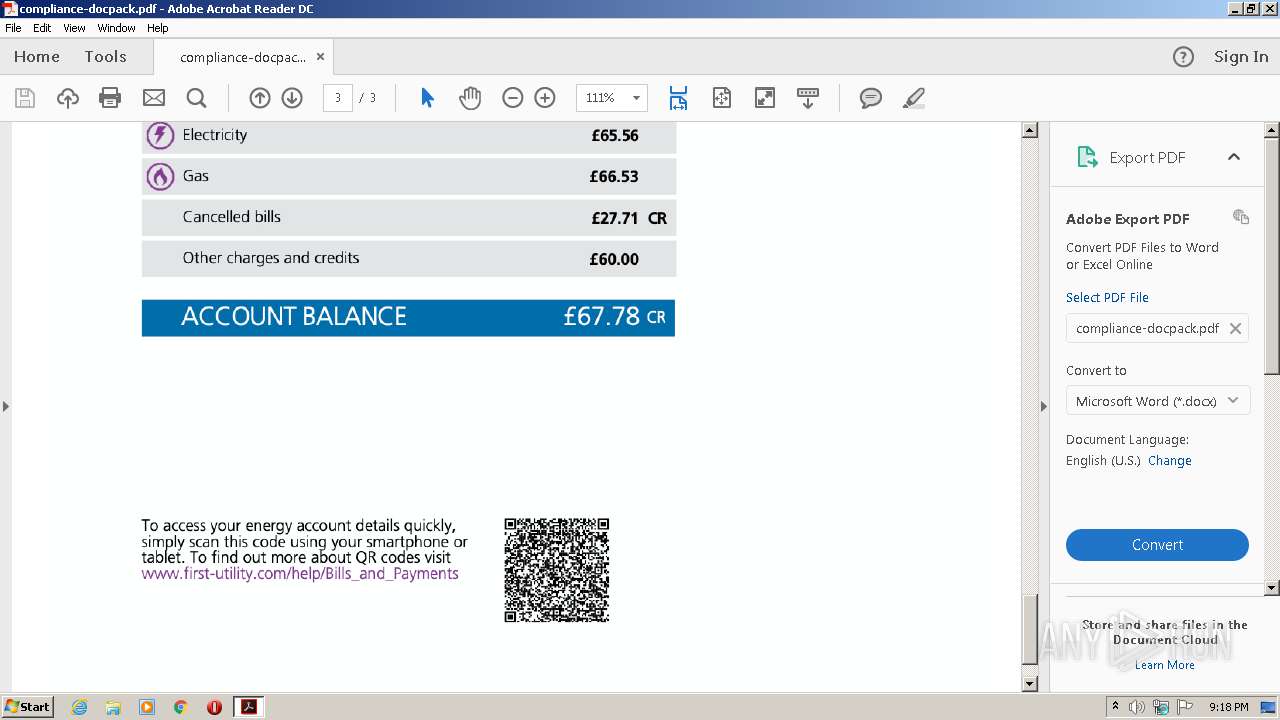The width and height of the screenshot is (1280, 720).
Task: Click the document vertical scrollbar thumb
Action: 1029,629
